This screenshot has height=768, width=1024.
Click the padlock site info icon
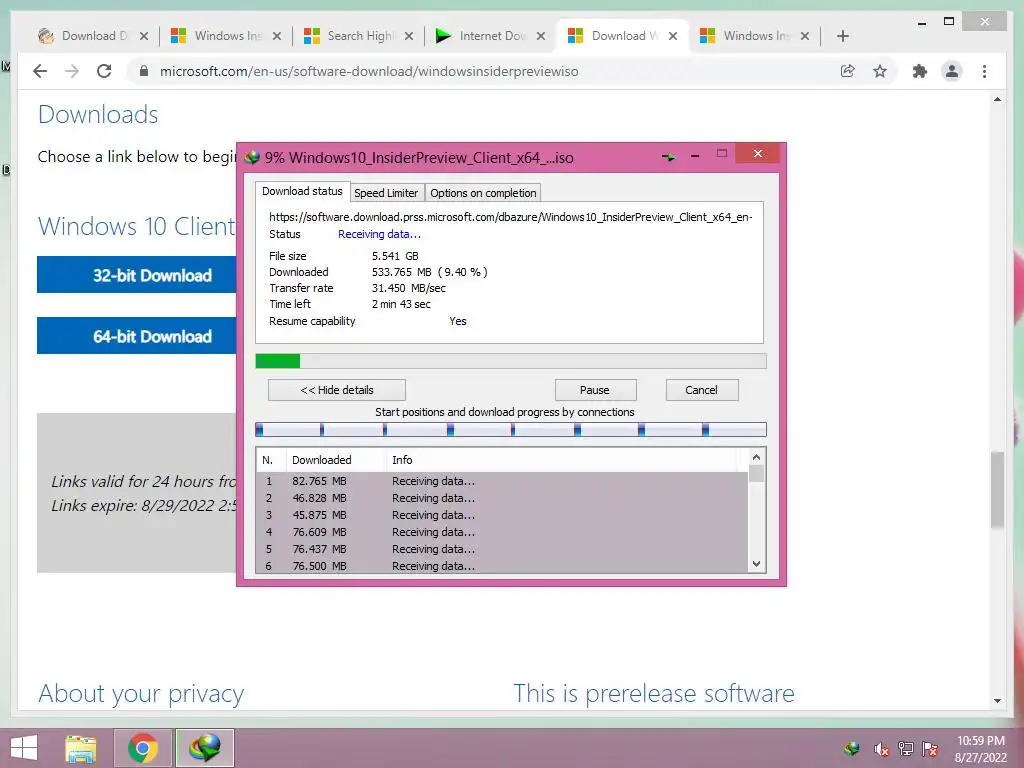144,71
